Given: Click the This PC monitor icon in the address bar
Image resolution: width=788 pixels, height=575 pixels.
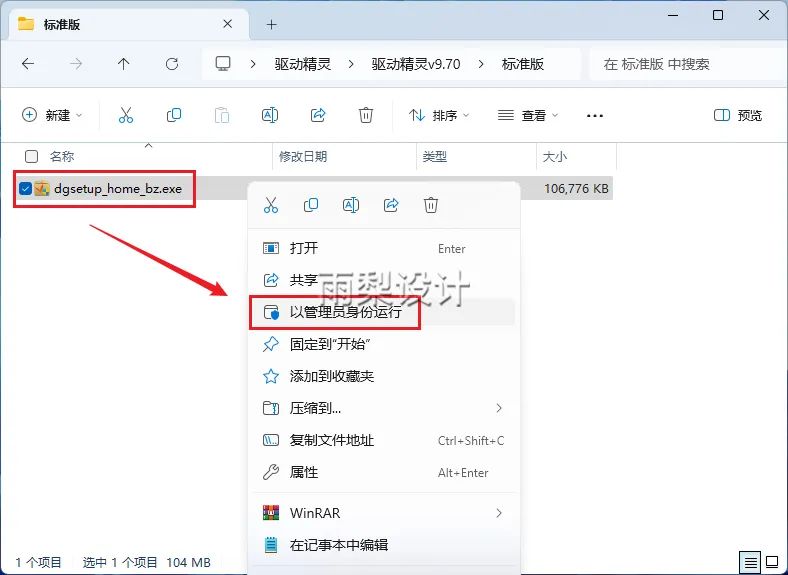Looking at the screenshot, I should (x=223, y=64).
